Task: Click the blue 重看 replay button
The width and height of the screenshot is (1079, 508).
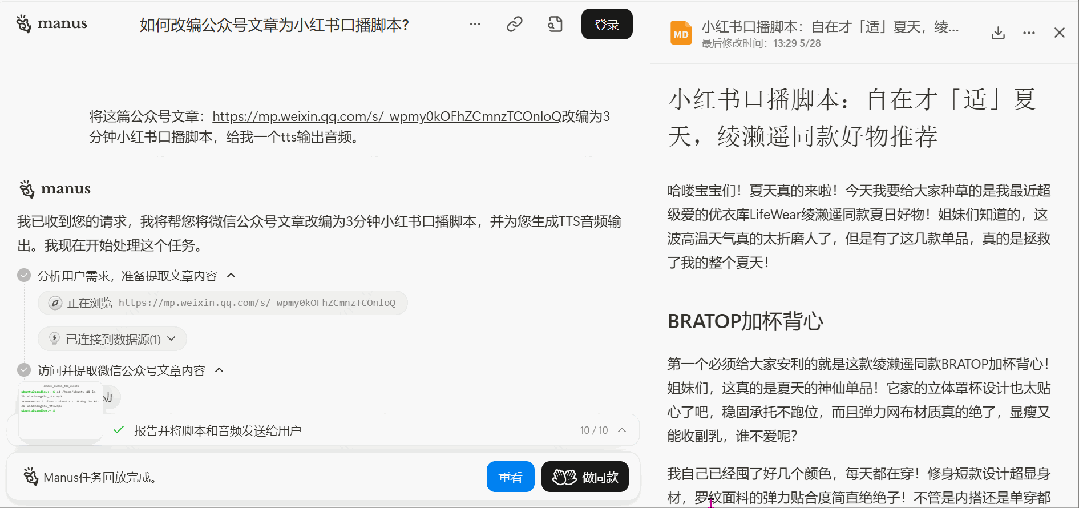Action: point(511,477)
